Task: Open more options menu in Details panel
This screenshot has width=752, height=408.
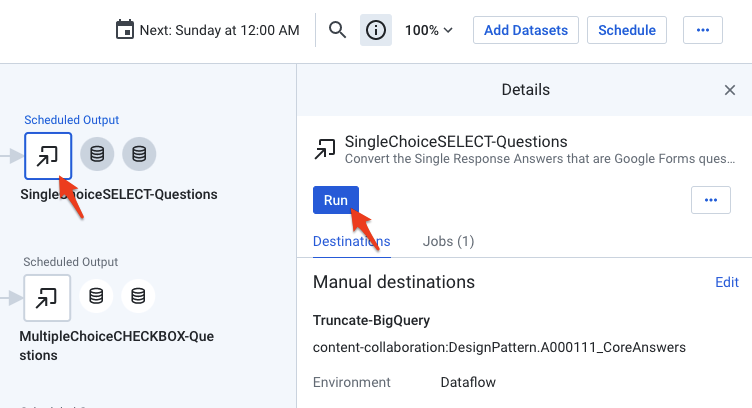Action: pyautogui.click(x=711, y=200)
